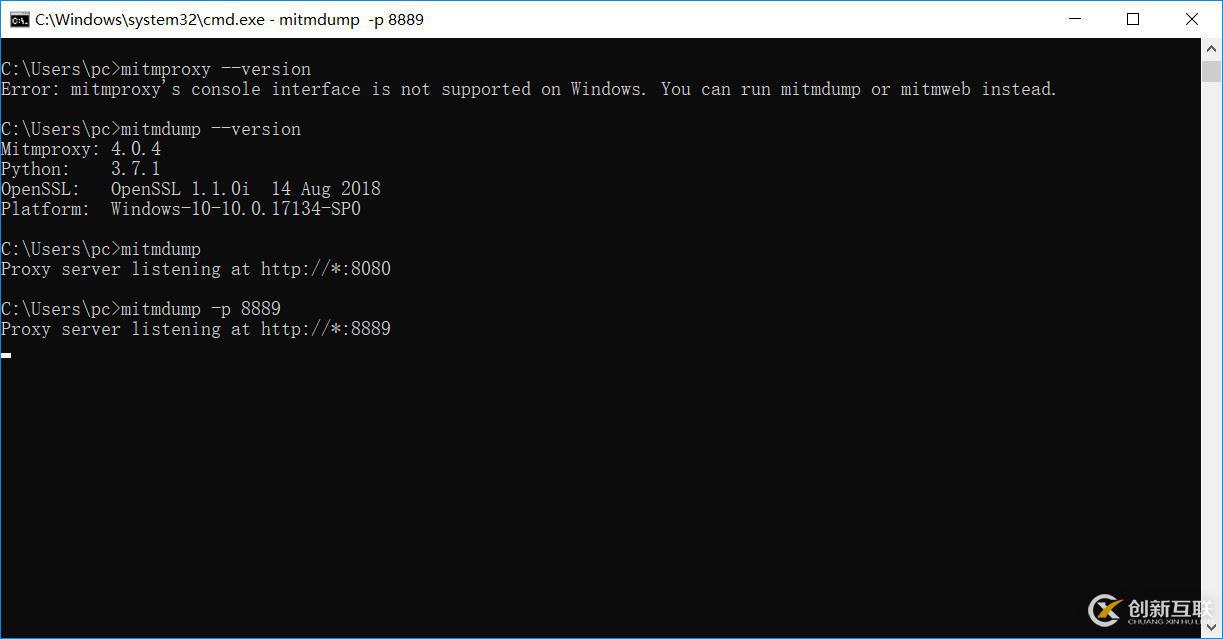
Task: Click the scrollbar down arrow
Action: pos(1211,628)
